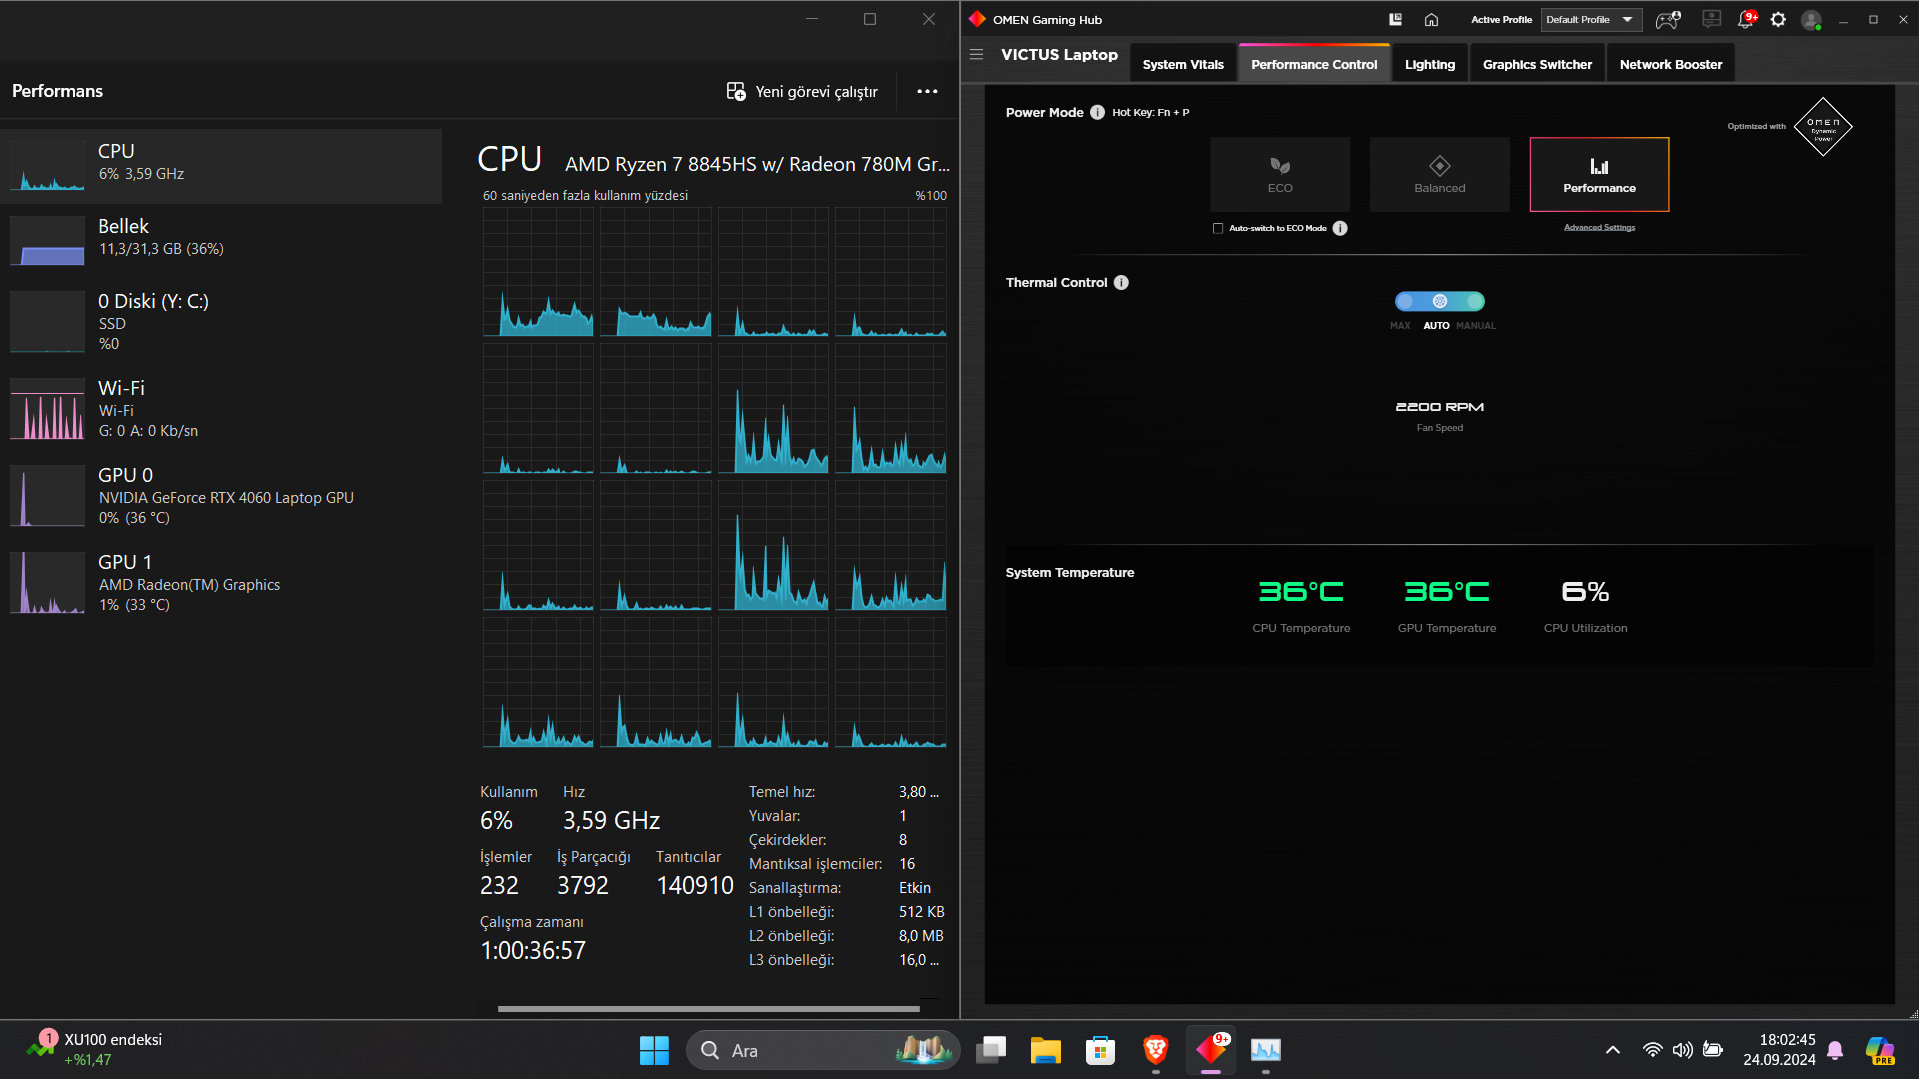Click the 2200 RPM fan speed value
The width and height of the screenshot is (1919, 1079).
click(1440, 407)
